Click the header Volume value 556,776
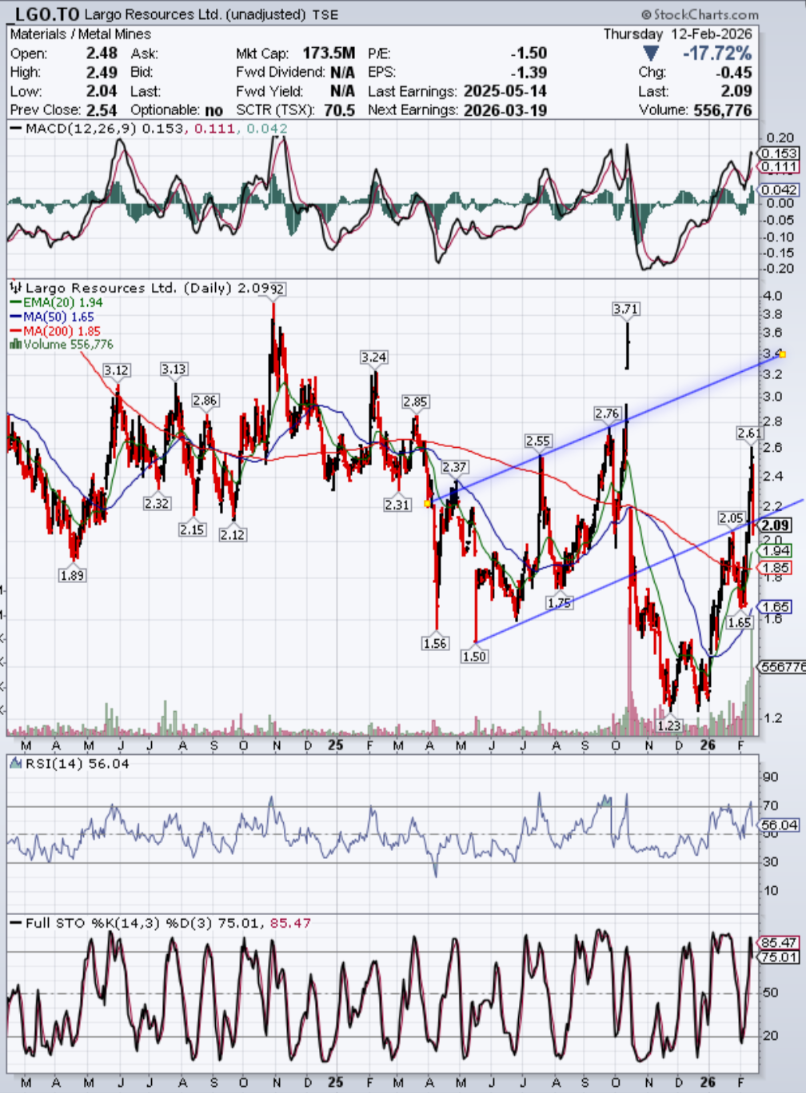 [x=723, y=110]
